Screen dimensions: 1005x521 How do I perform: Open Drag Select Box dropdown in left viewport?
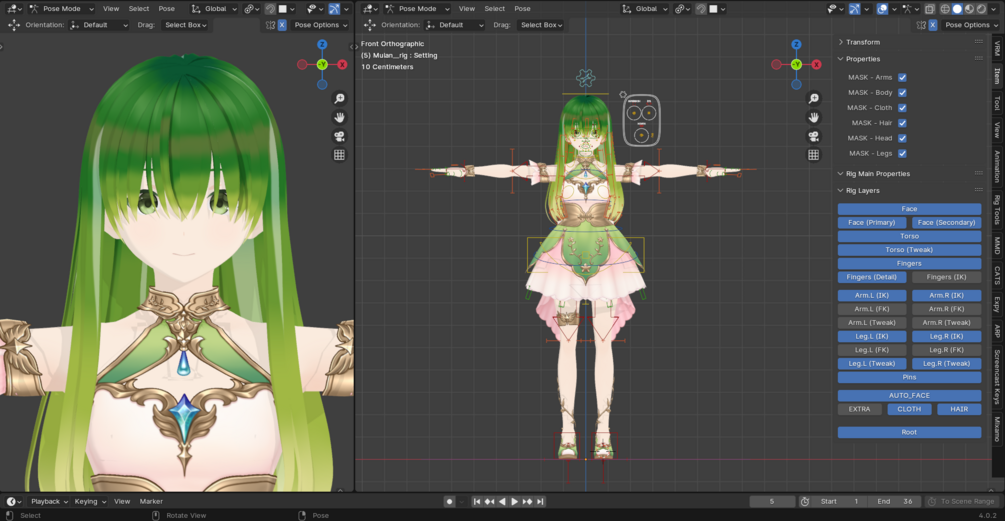[185, 25]
